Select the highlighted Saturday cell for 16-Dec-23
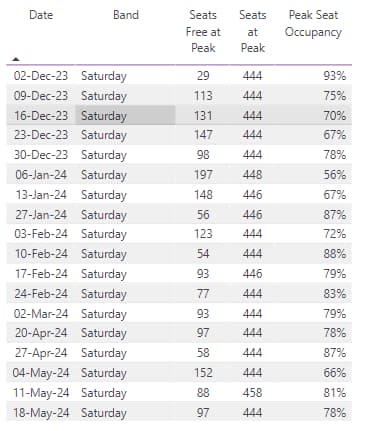Screen dimensions: 371x431 (x=125, y=116)
